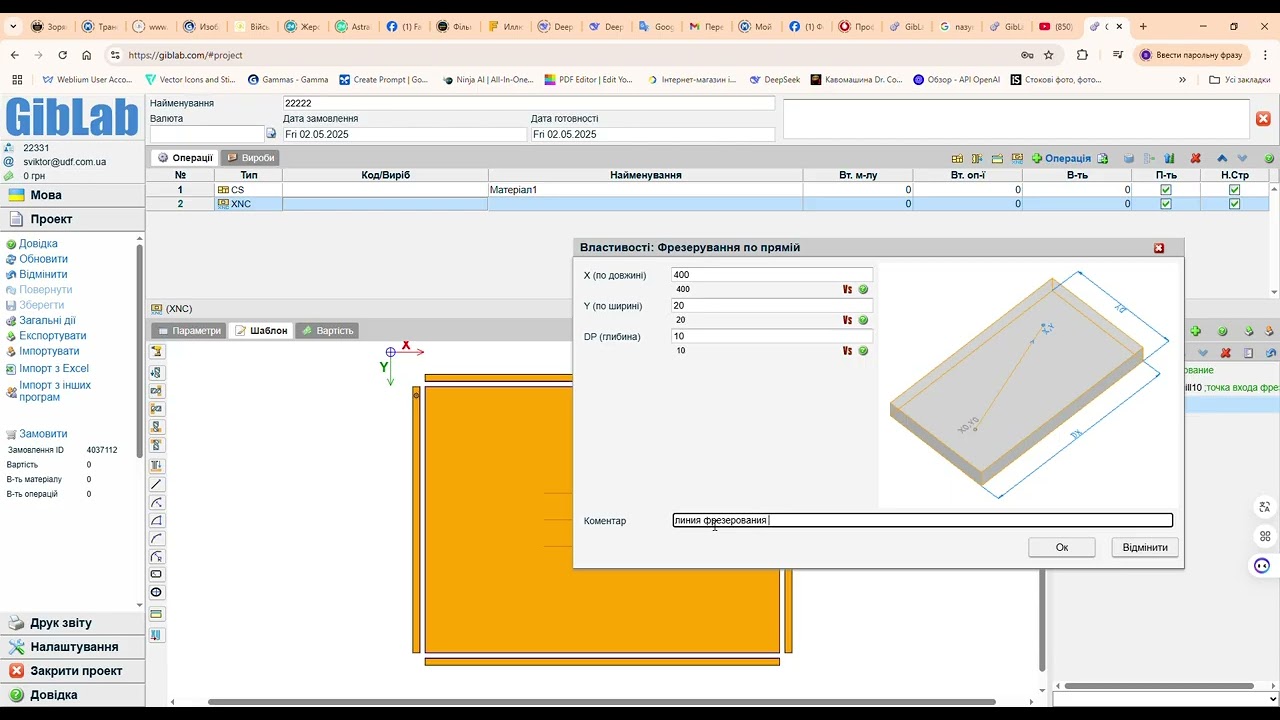
Task: Click the bookmark star in address bar
Action: (x=1048, y=55)
